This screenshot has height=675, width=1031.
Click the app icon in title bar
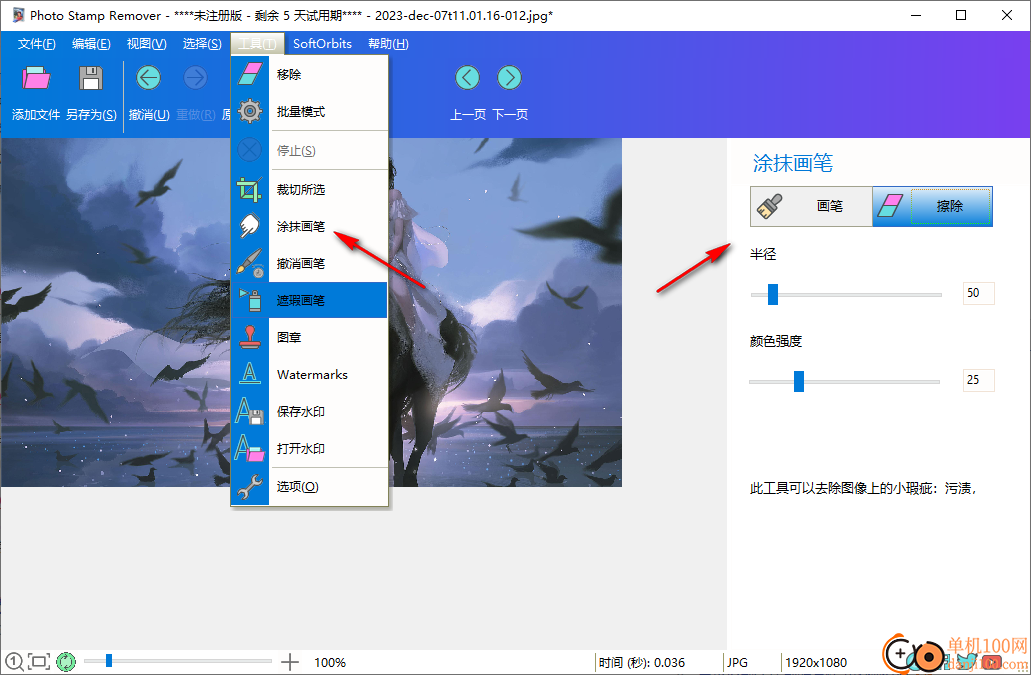tap(18, 15)
